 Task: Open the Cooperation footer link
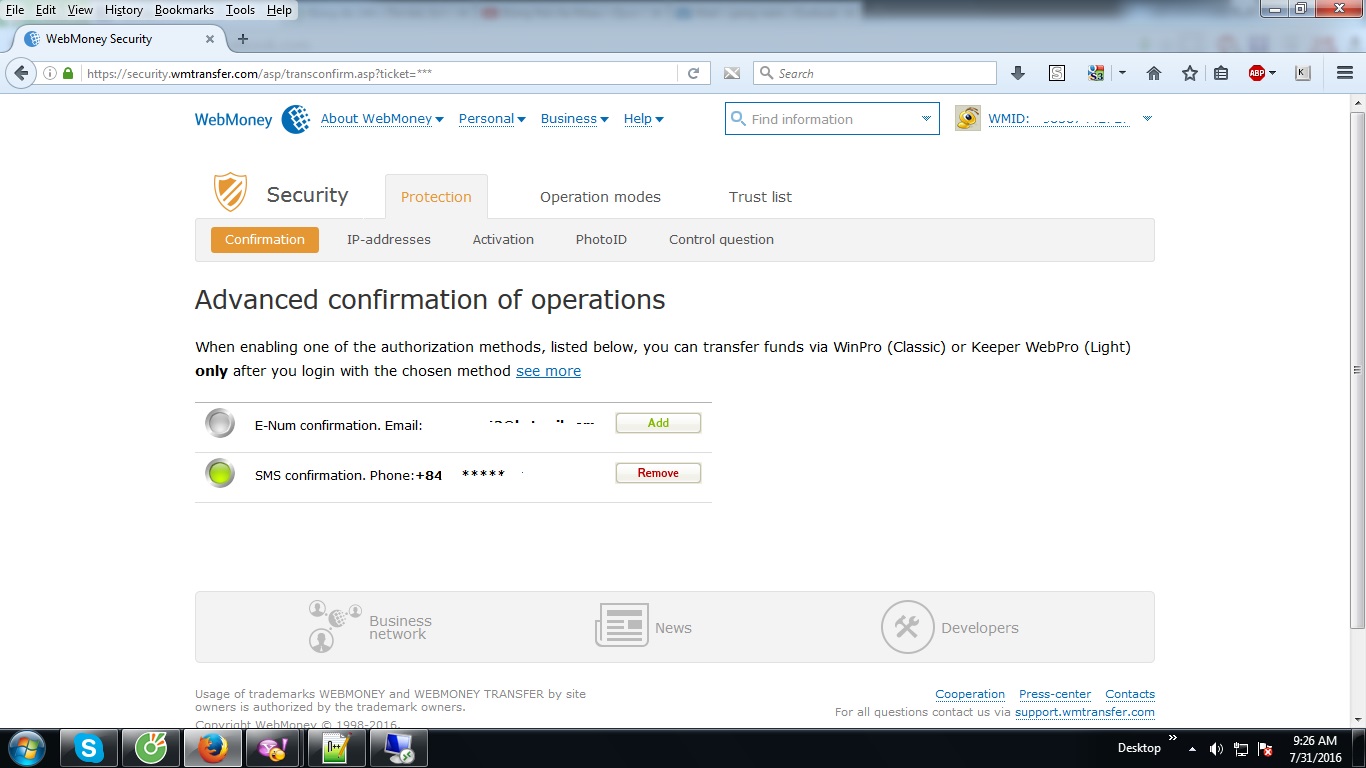pos(970,694)
